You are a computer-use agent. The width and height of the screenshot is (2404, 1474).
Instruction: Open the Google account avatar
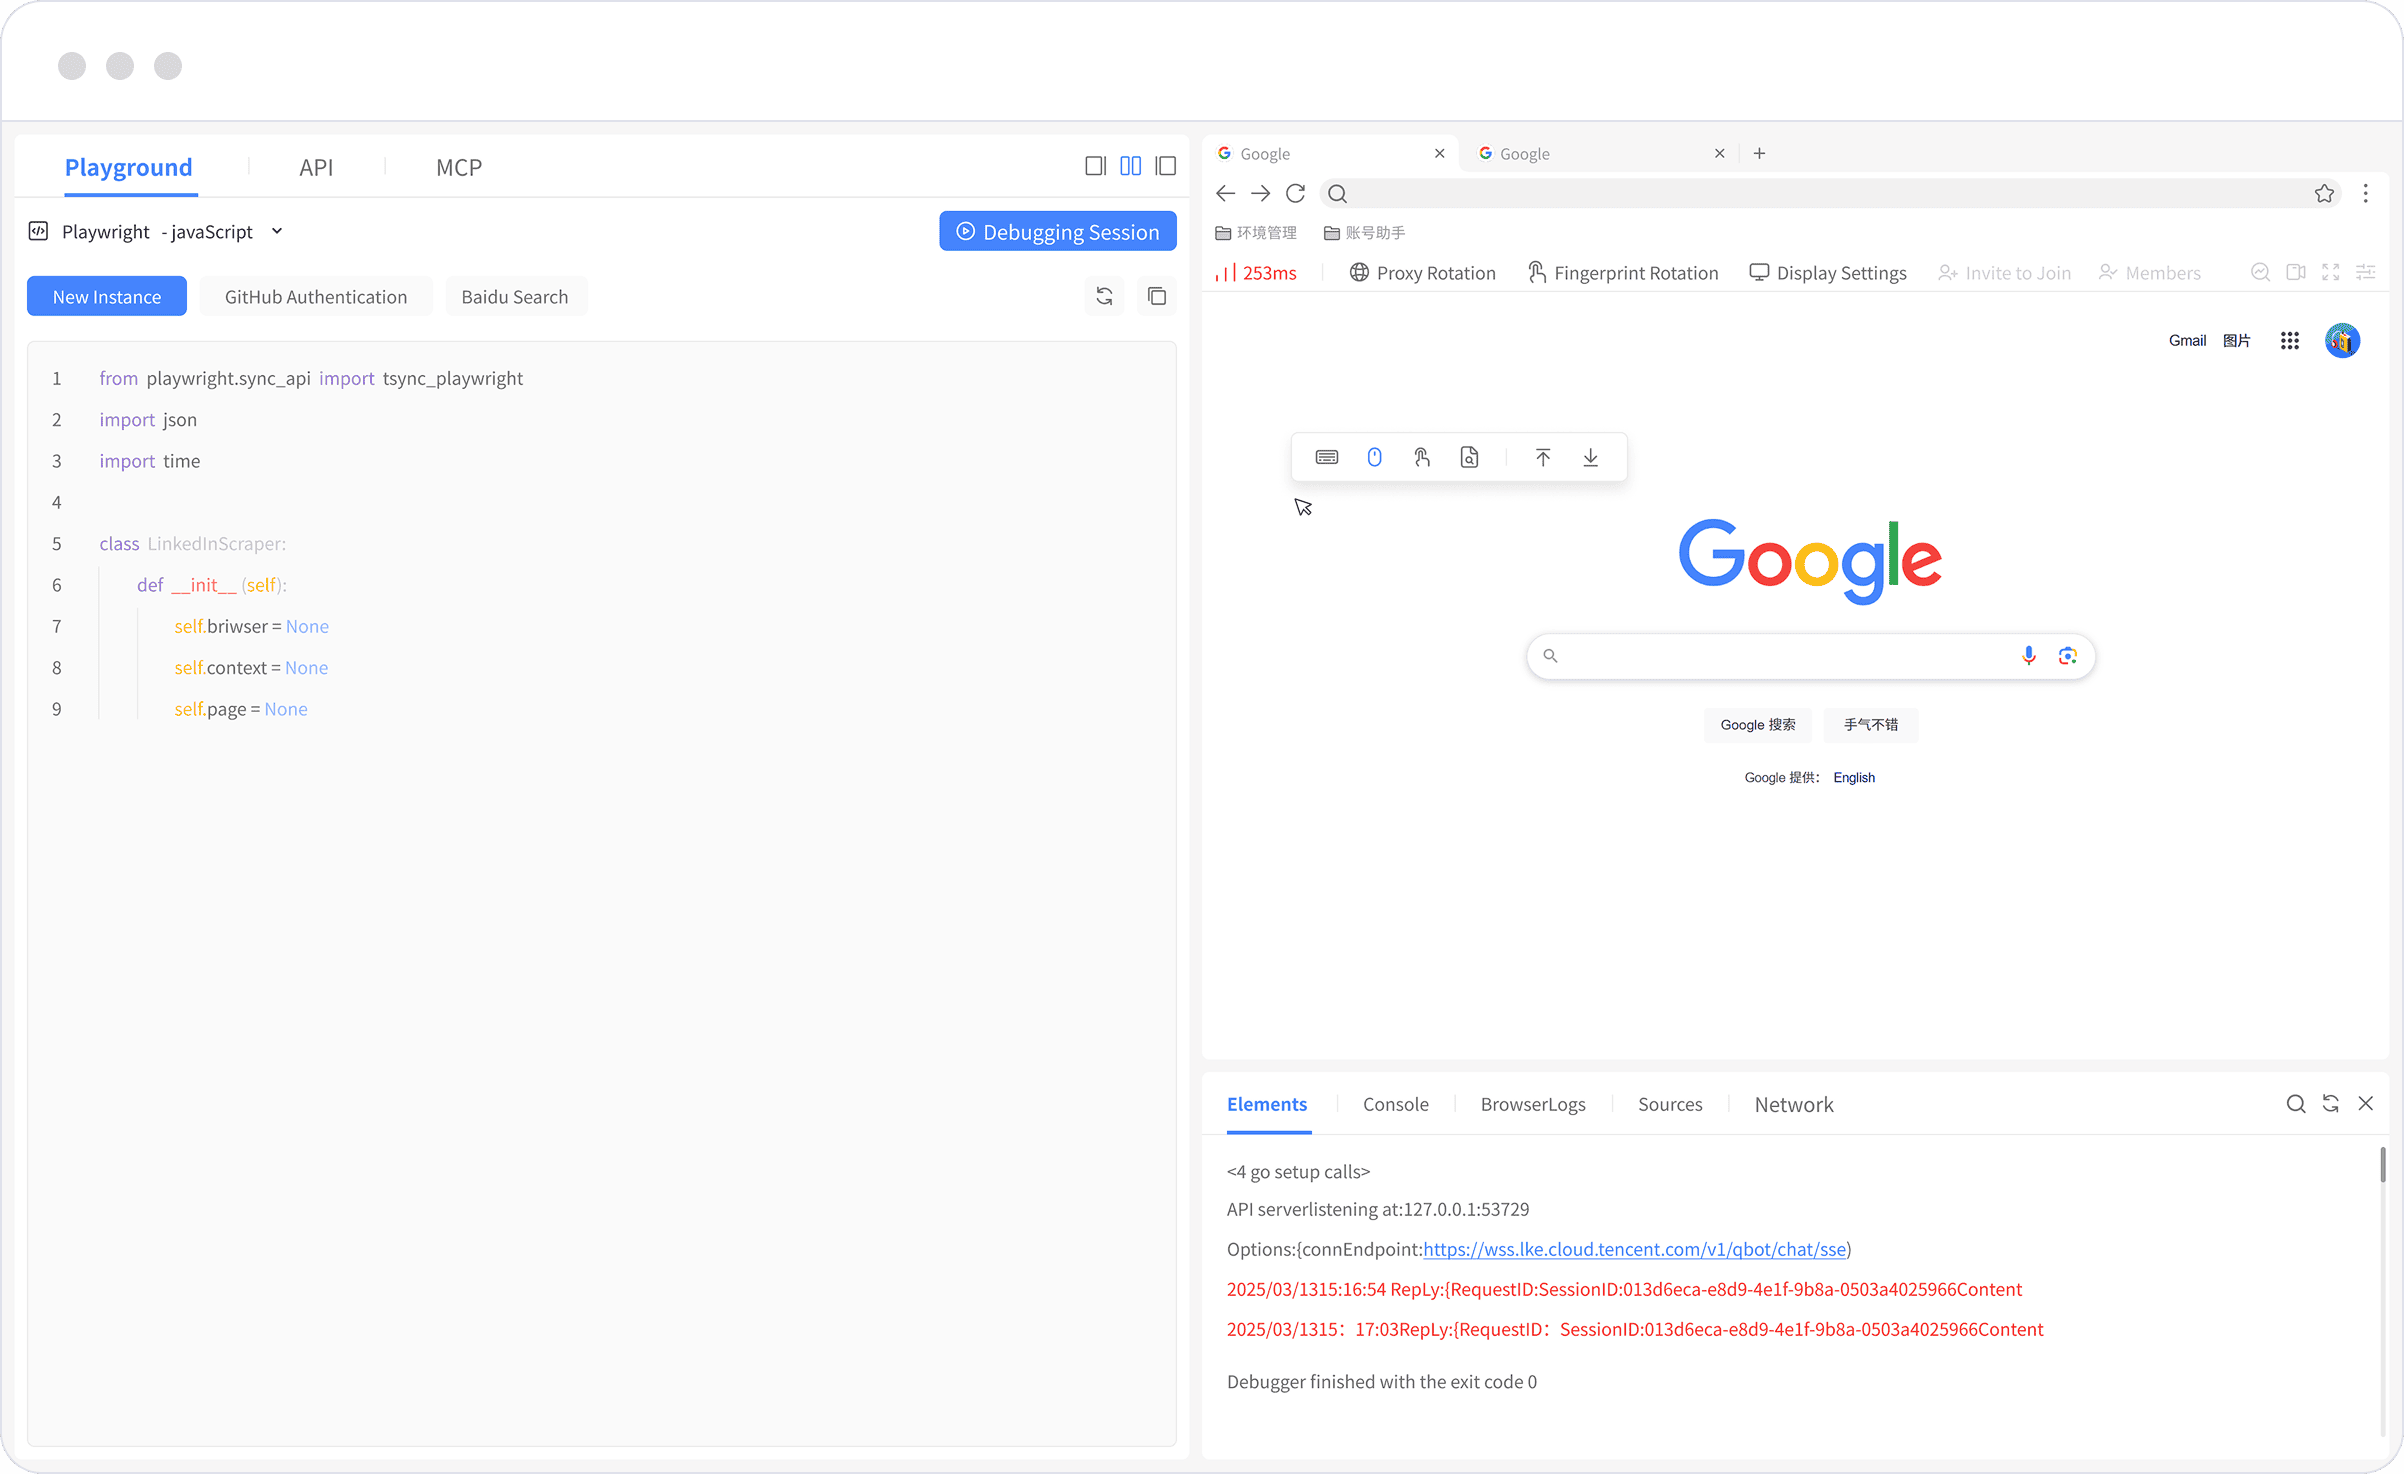pos(2342,340)
